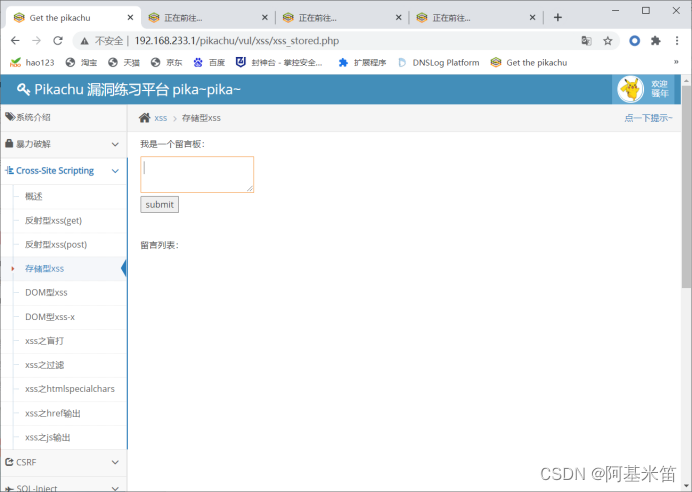Screen dimensions: 692x492
Task: Open 概述 under Cross-Site Scripting
Action: 34,196
